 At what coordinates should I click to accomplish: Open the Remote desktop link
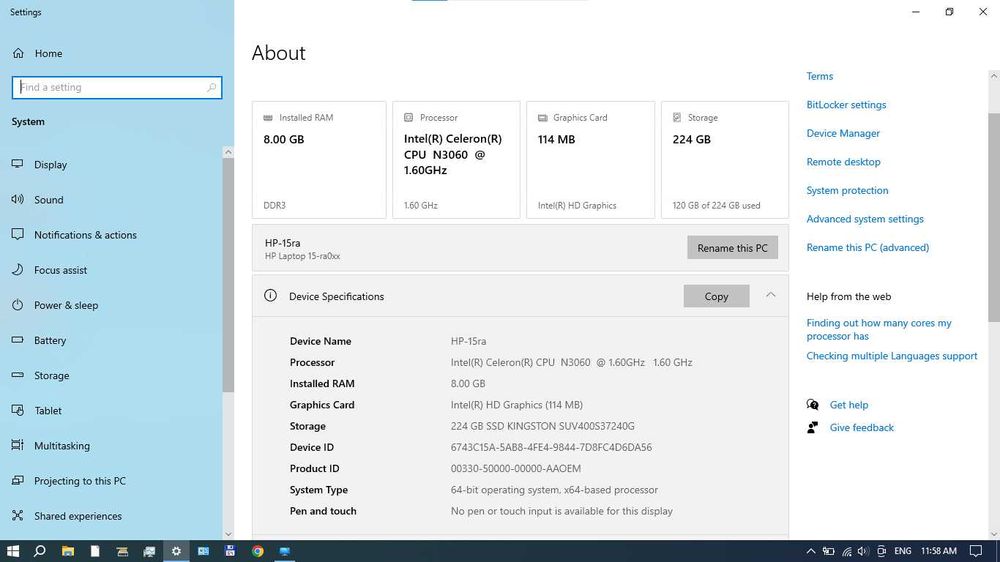coord(843,162)
